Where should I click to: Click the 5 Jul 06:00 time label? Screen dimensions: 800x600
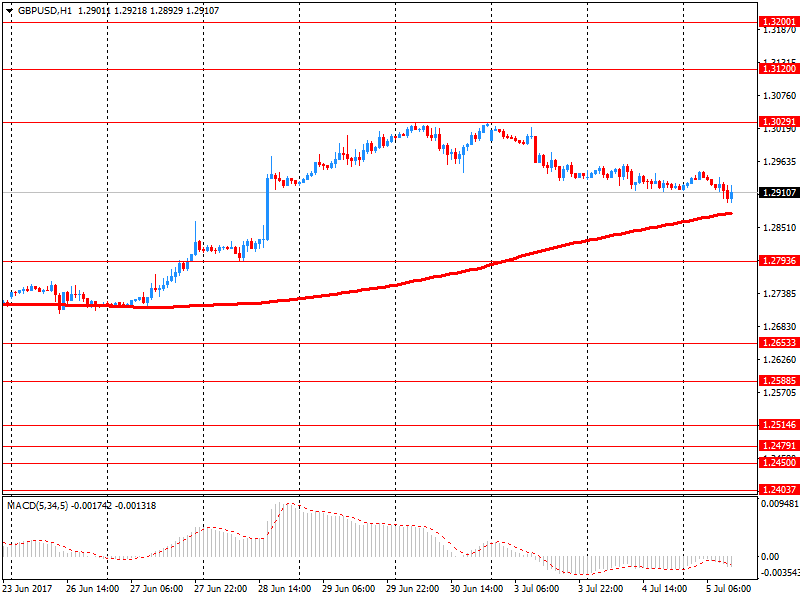[729, 588]
